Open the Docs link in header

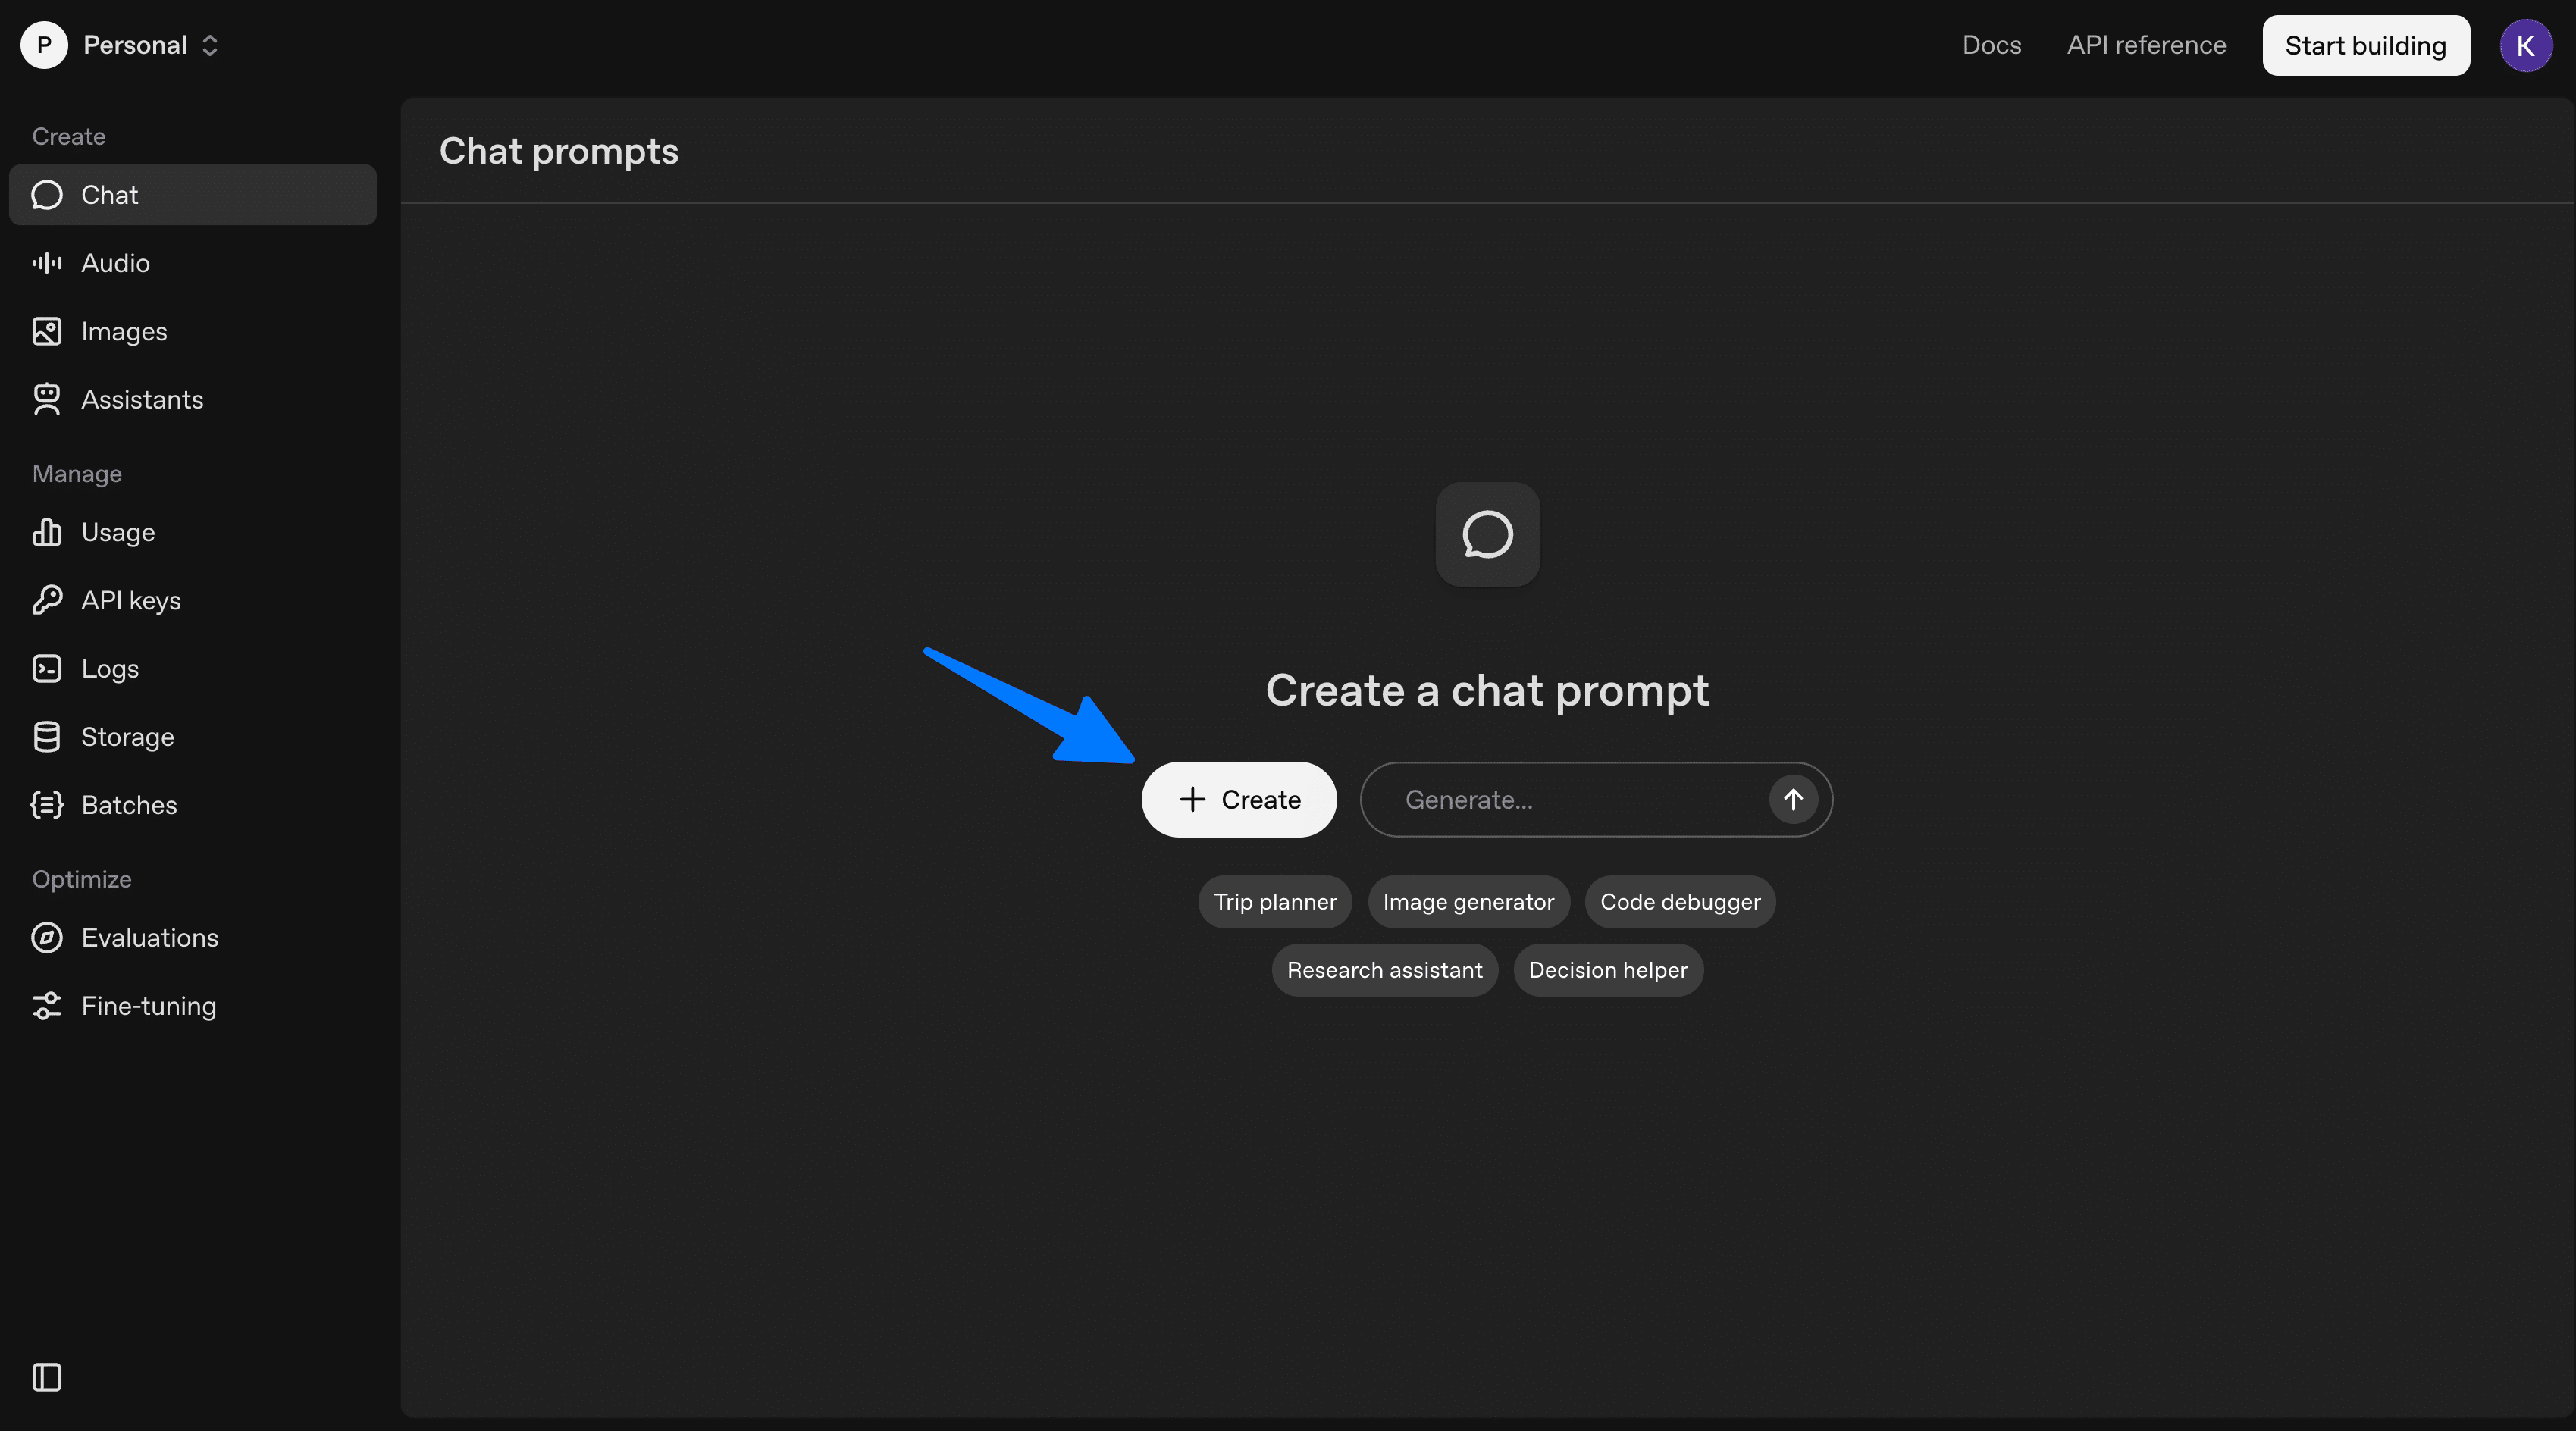click(1991, 45)
